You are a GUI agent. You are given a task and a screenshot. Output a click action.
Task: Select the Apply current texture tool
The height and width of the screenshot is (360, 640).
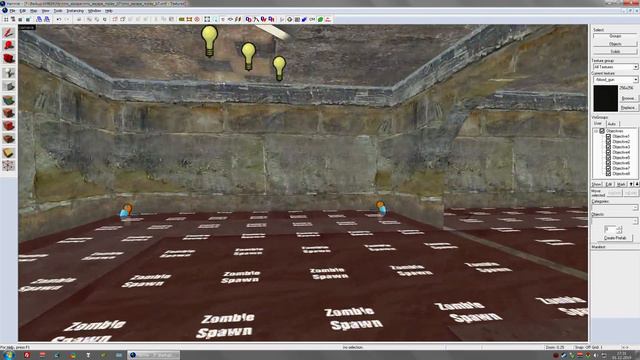click(x=9, y=113)
